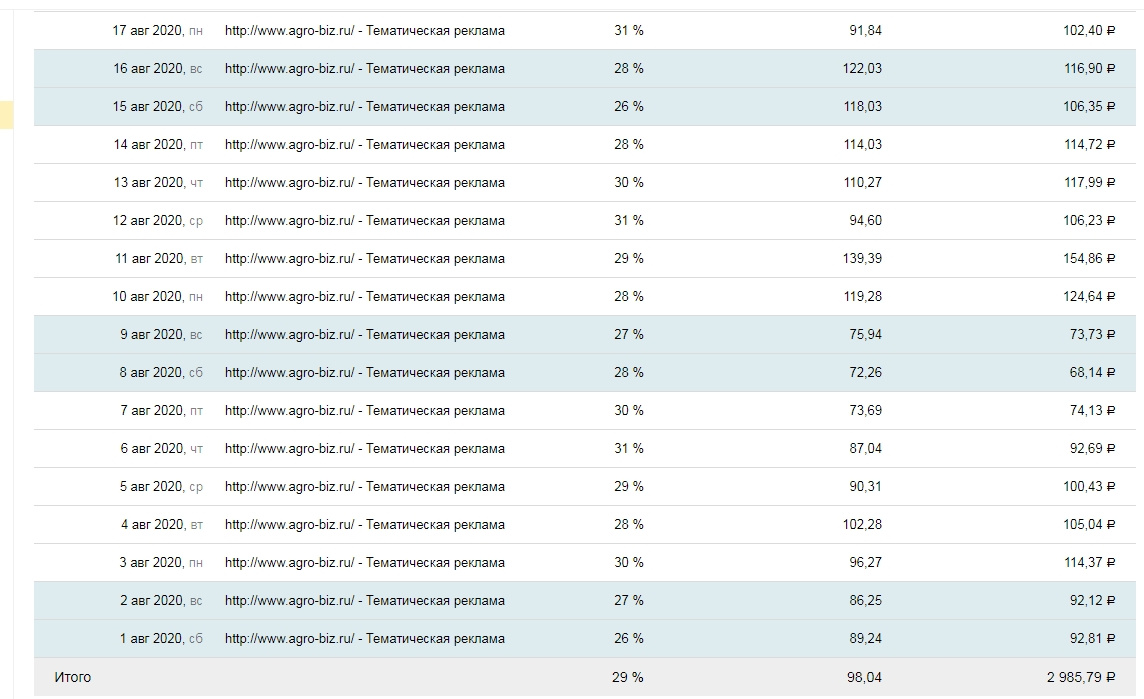
Task: Select 139,39 value for 11 авг
Action: (862, 258)
